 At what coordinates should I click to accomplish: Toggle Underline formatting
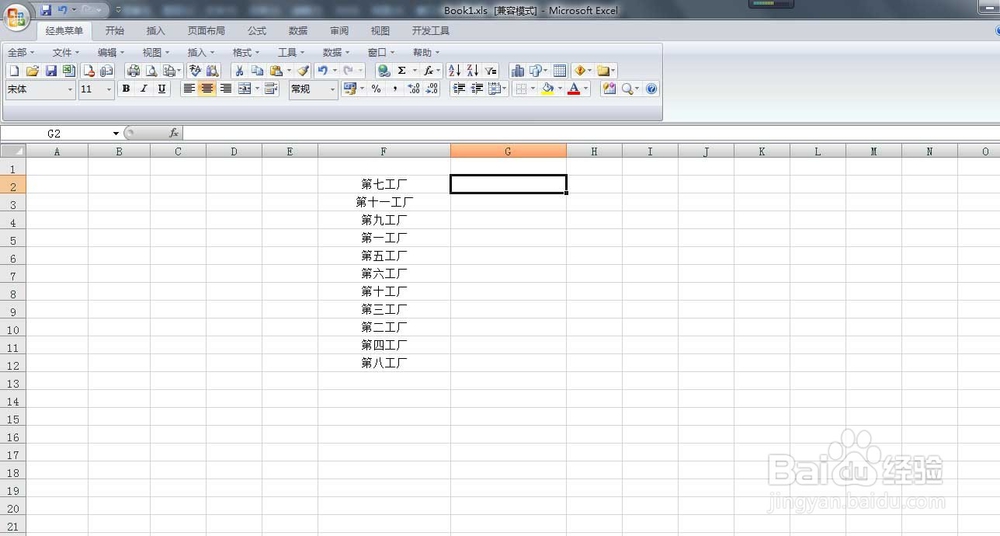pyautogui.click(x=162, y=89)
